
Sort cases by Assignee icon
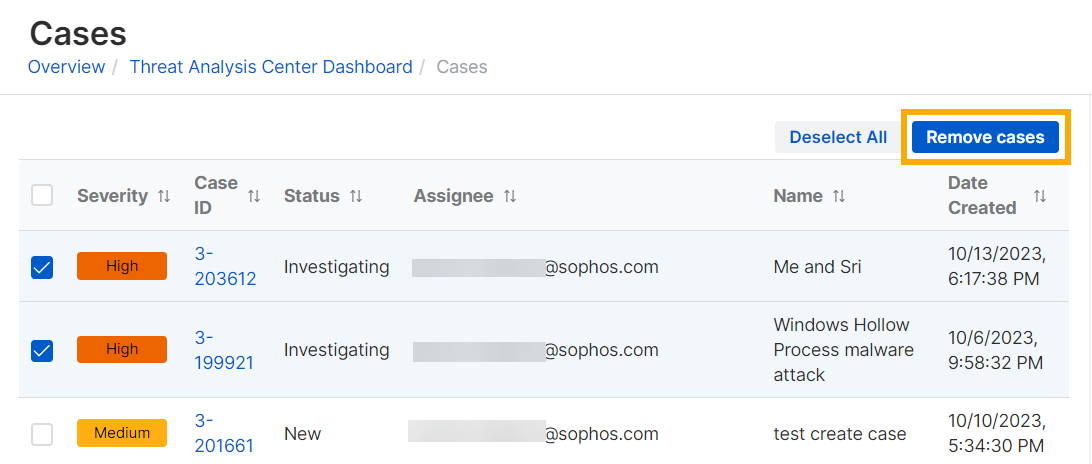[x=510, y=196]
